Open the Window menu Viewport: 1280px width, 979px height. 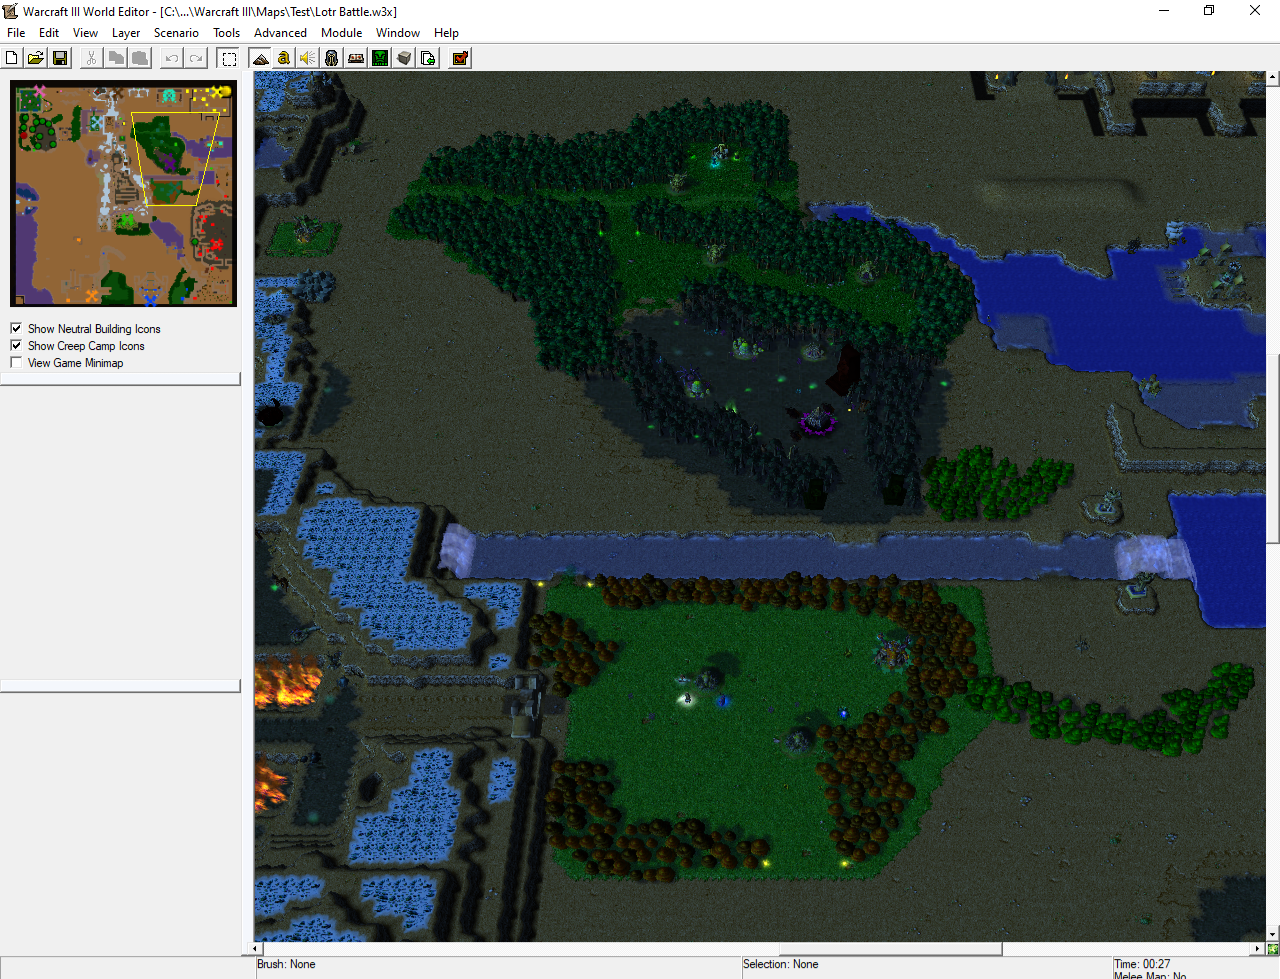click(397, 33)
